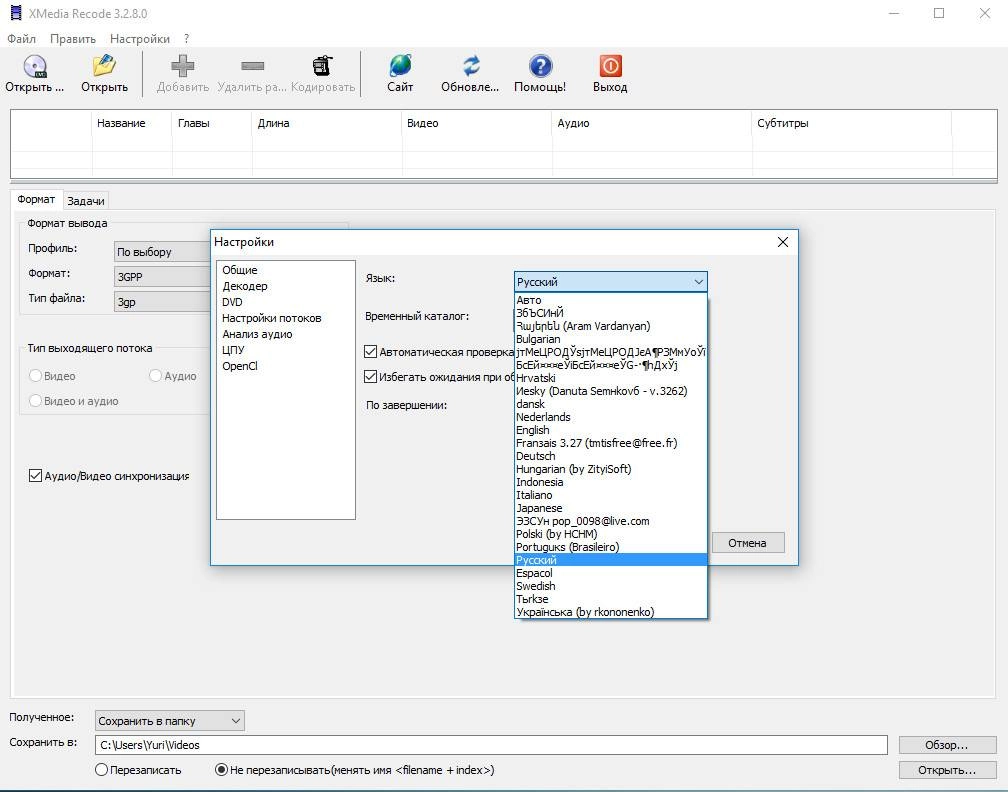
Task: Click the Открыть... button at bottom
Action: coord(946,770)
